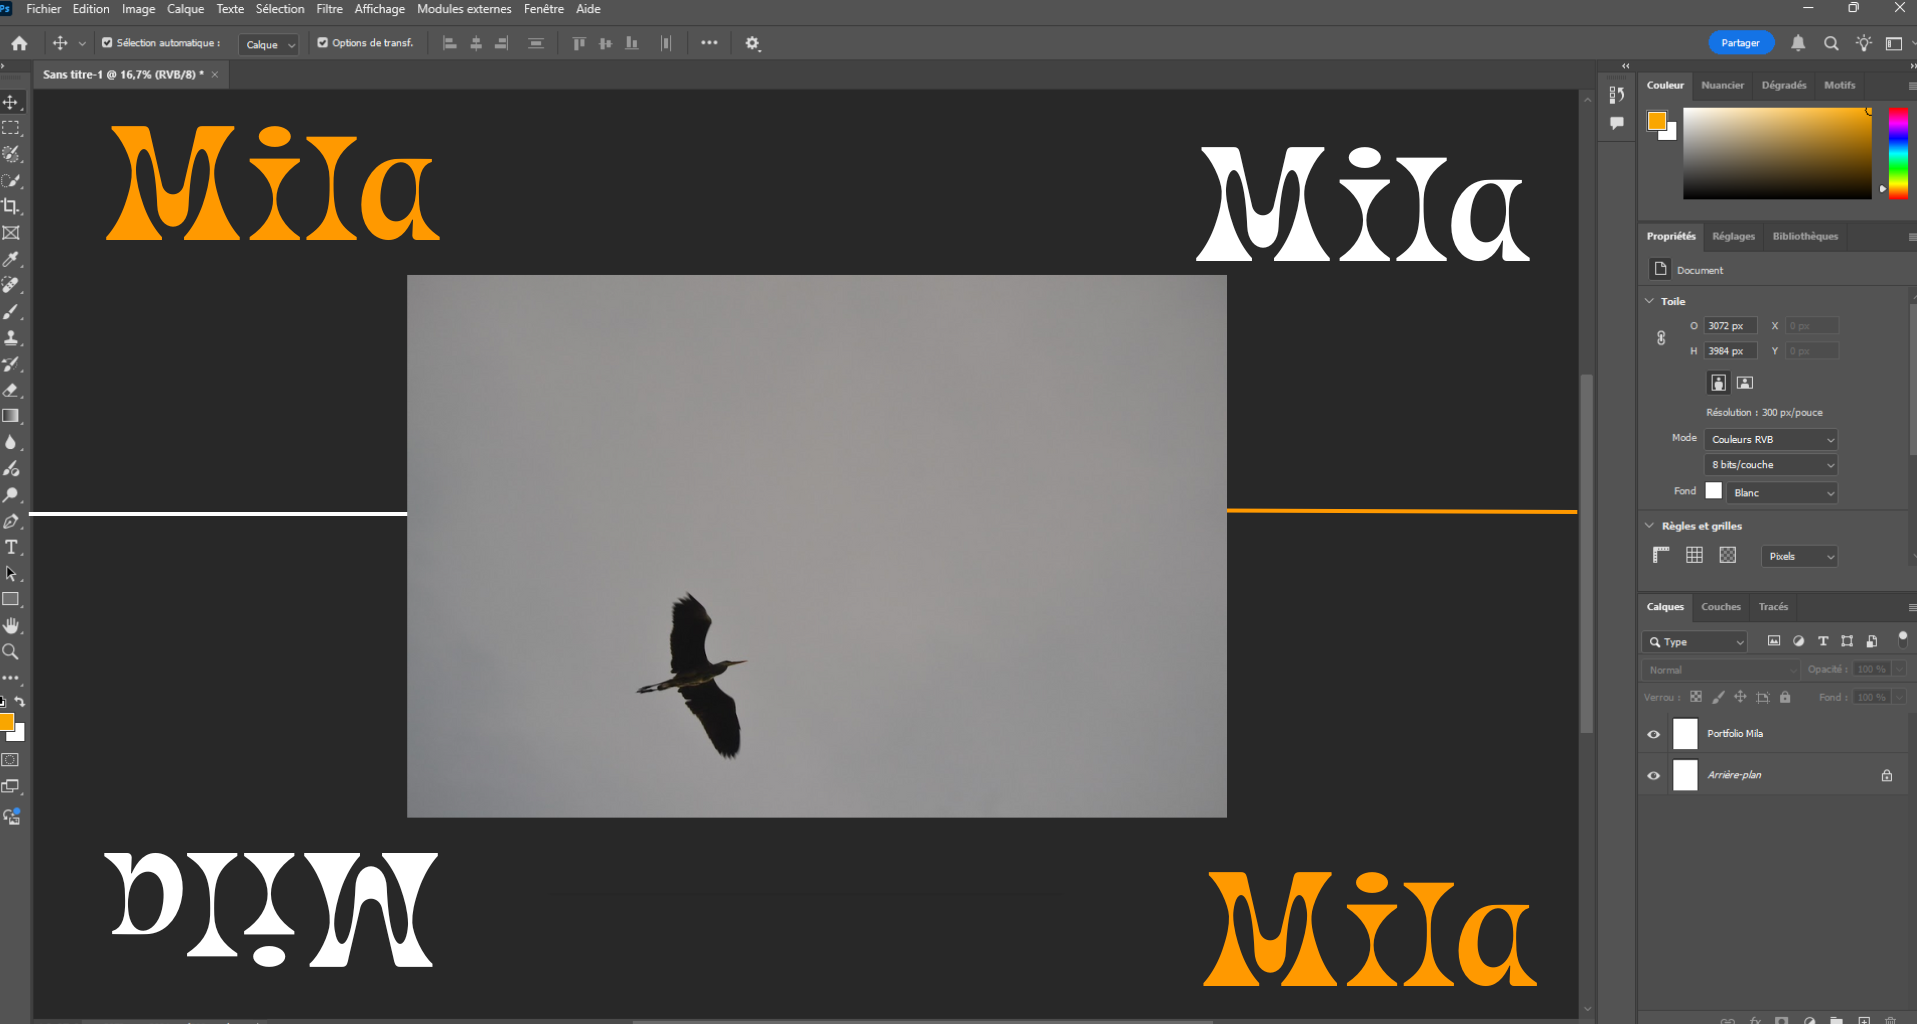Screen dimensions: 1917x1024
Task: Select the Horizontal Type tool
Action: pos(11,547)
